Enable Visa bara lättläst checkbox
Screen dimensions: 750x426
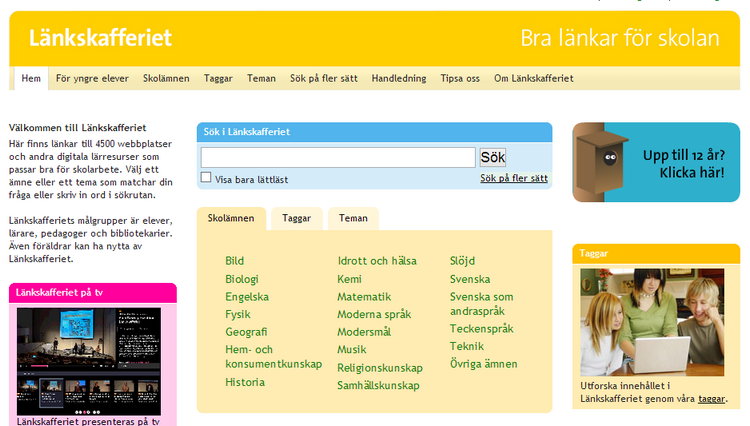click(x=206, y=177)
